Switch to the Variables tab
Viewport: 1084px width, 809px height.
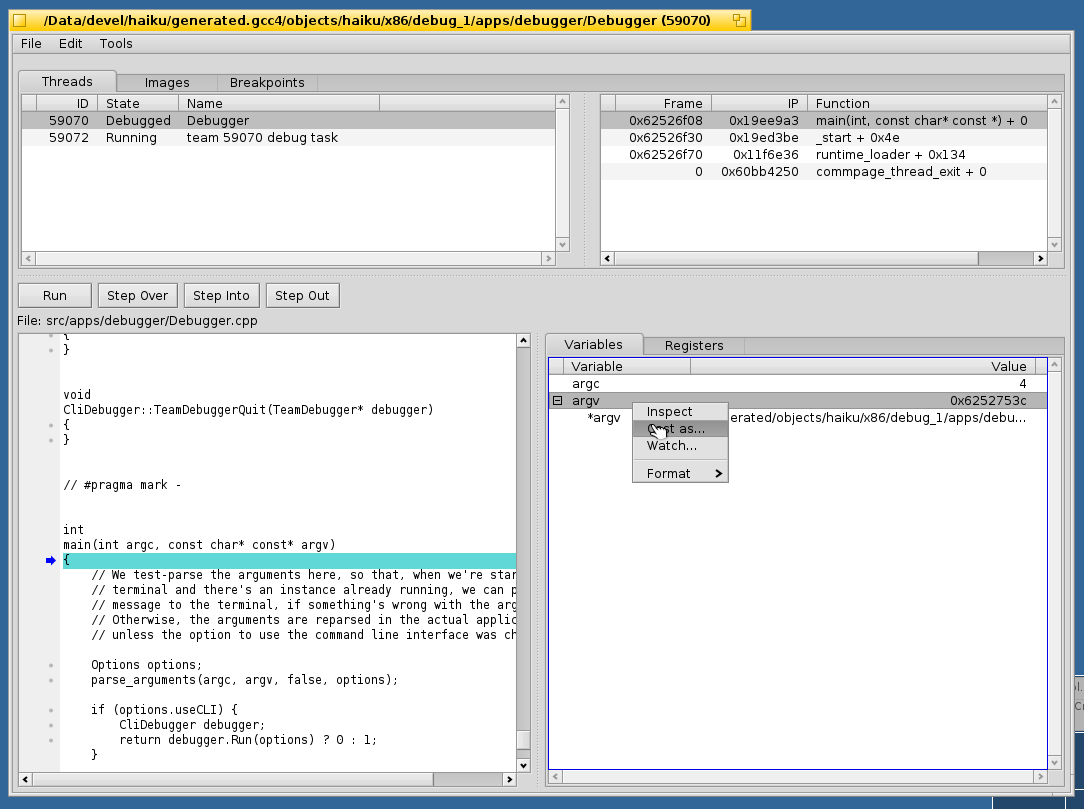594,344
